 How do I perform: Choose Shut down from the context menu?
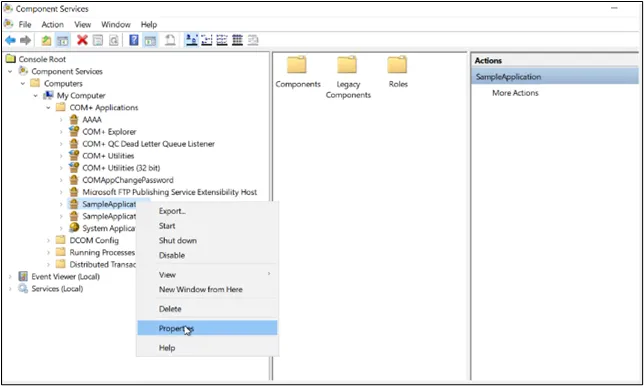click(207, 241)
